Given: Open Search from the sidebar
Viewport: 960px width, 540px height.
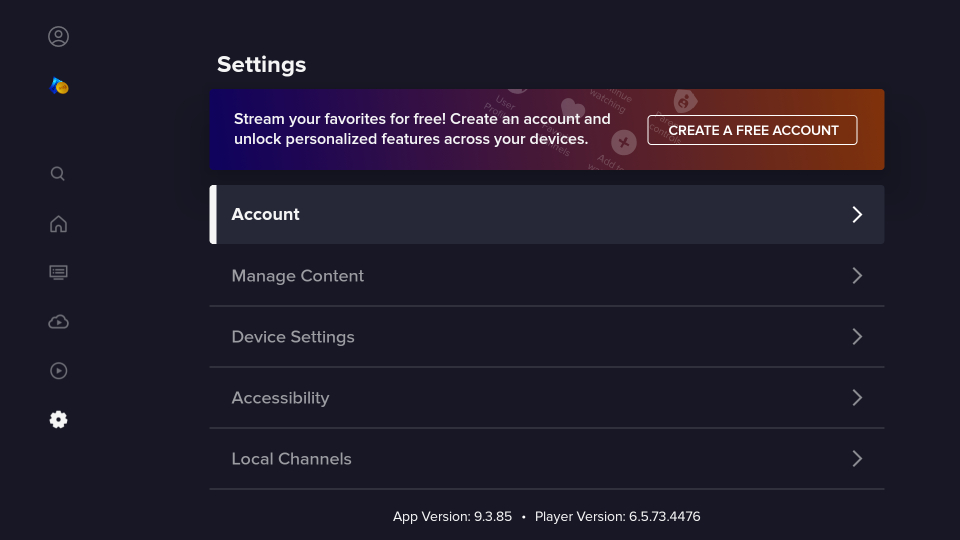Looking at the screenshot, I should [x=58, y=174].
